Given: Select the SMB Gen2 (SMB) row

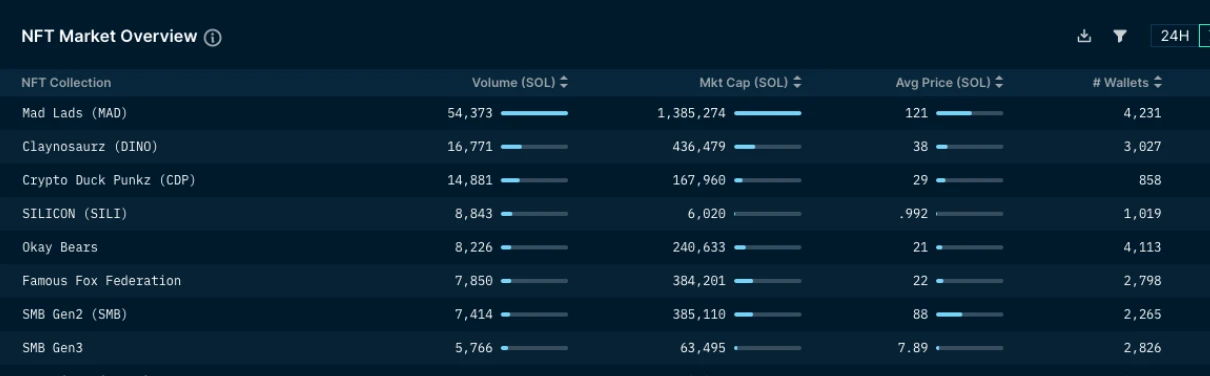Looking at the screenshot, I should point(605,314).
